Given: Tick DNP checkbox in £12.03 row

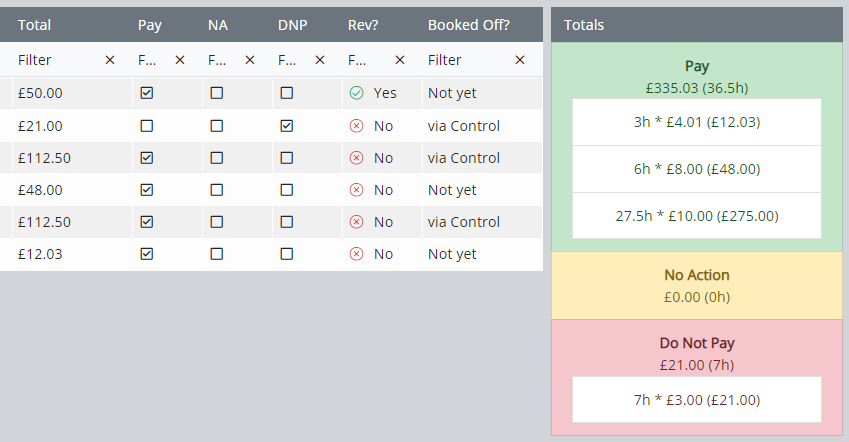Looking at the screenshot, I should pyautogui.click(x=287, y=254).
